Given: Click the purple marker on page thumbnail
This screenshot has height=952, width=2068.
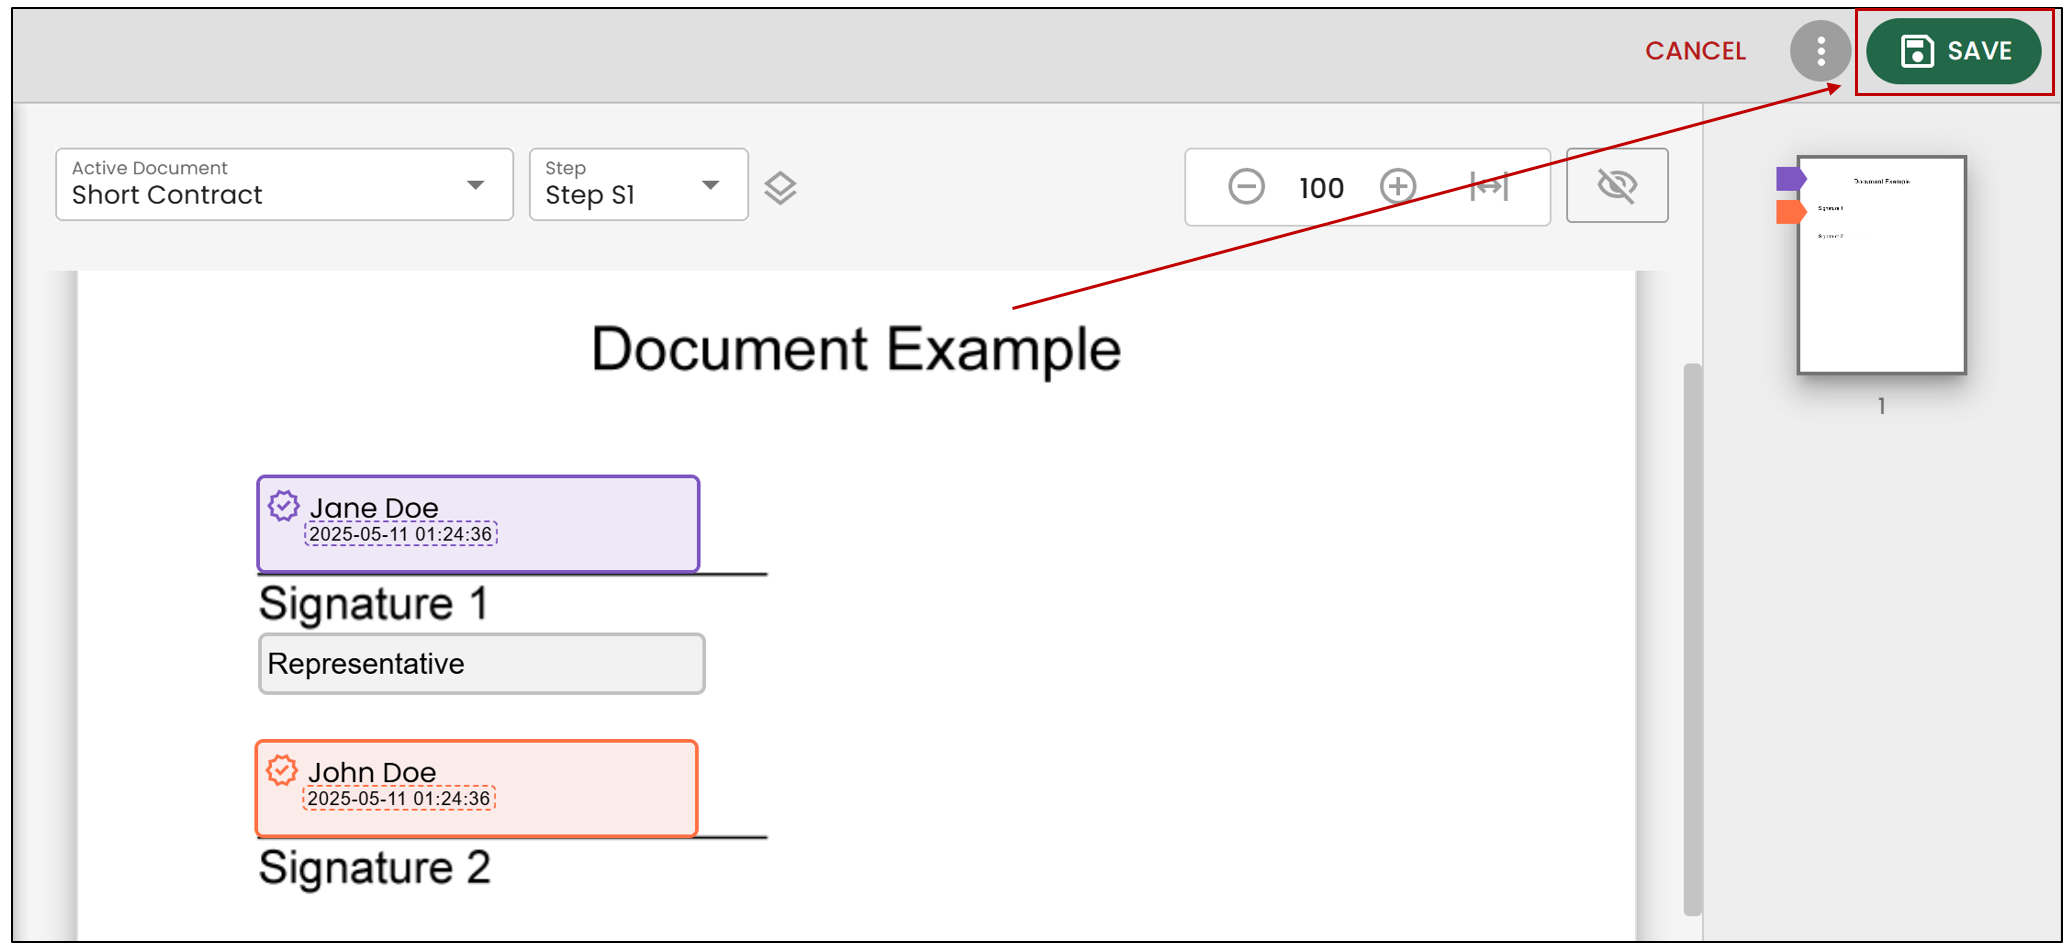Looking at the screenshot, I should (x=1790, y=179).
